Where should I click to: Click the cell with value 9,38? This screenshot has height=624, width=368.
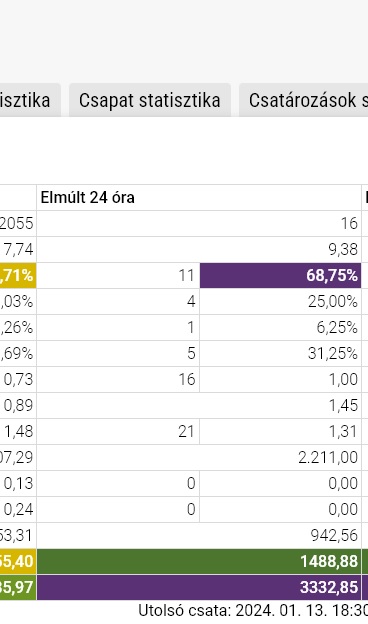tap(199, 250)
